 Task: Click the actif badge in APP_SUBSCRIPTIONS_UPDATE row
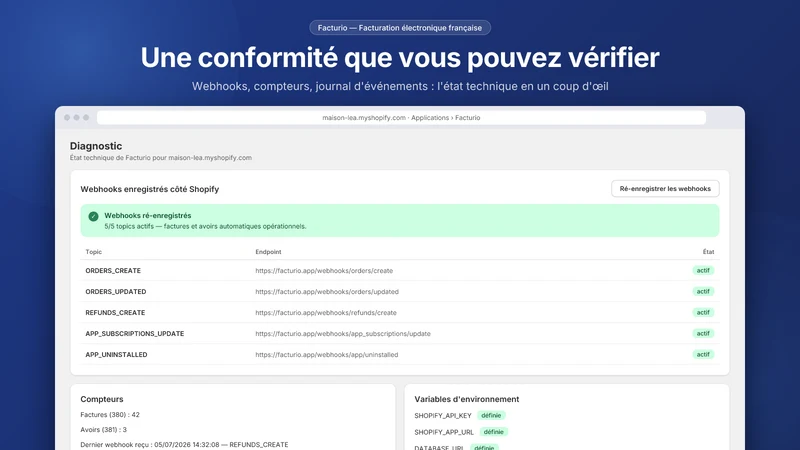703,333
